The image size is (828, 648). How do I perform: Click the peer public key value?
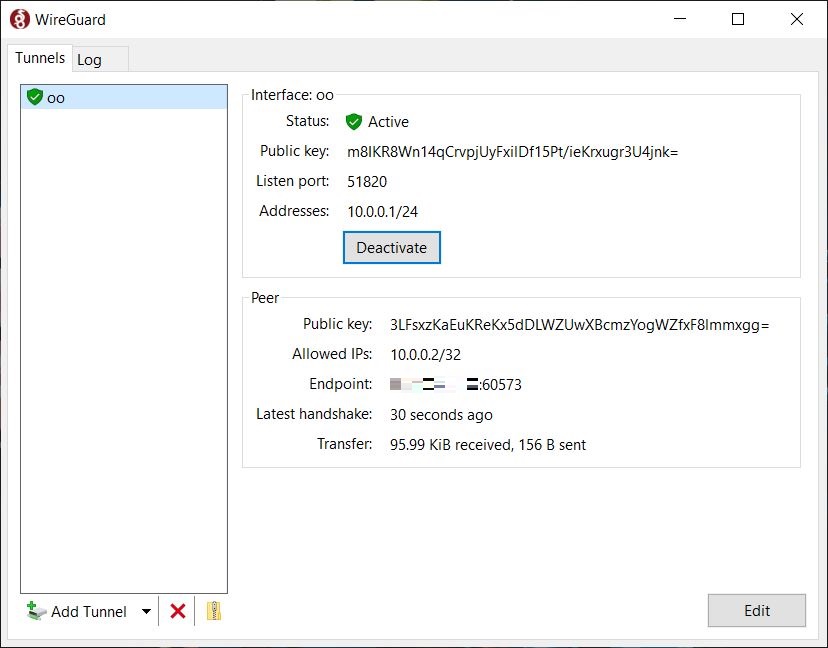(x=579, y=325)
